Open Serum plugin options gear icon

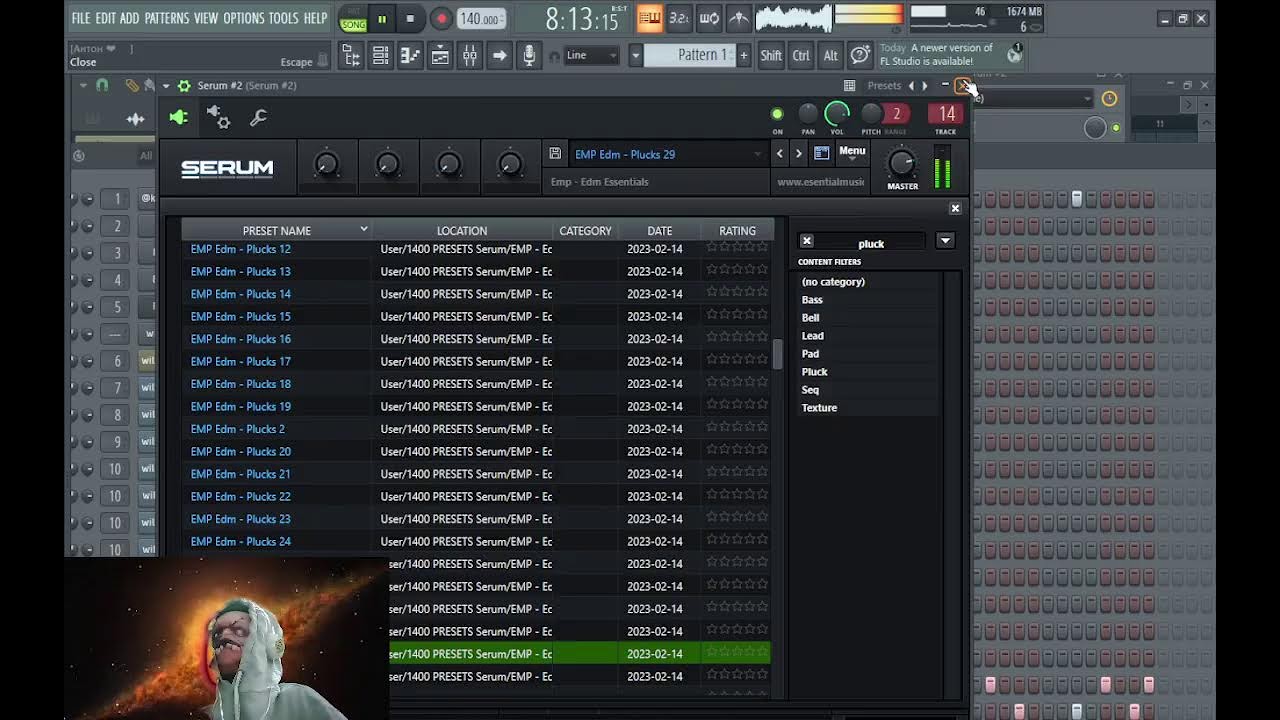pyautogui.click(x=184, y=86)
